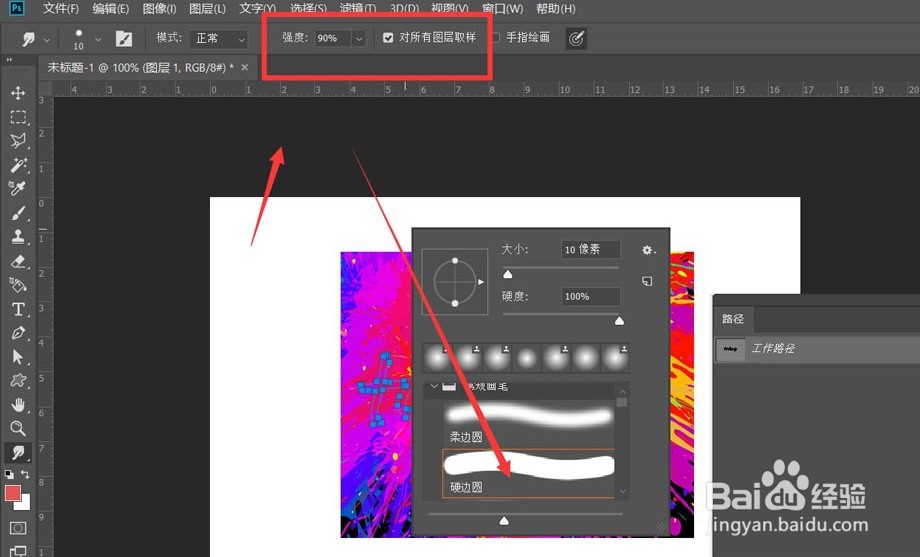The height and width of the screenshot is (557, 920).
Task: Close the 未标题-1 document tab
Action: point(245,67)
